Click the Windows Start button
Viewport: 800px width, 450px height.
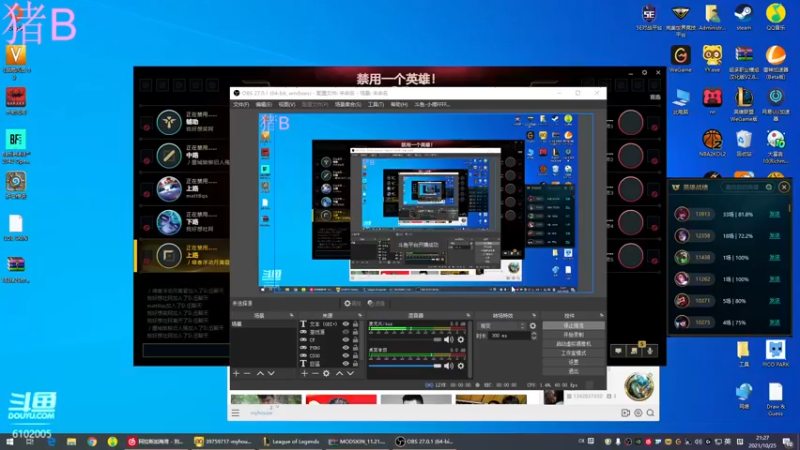pos(9,441)
